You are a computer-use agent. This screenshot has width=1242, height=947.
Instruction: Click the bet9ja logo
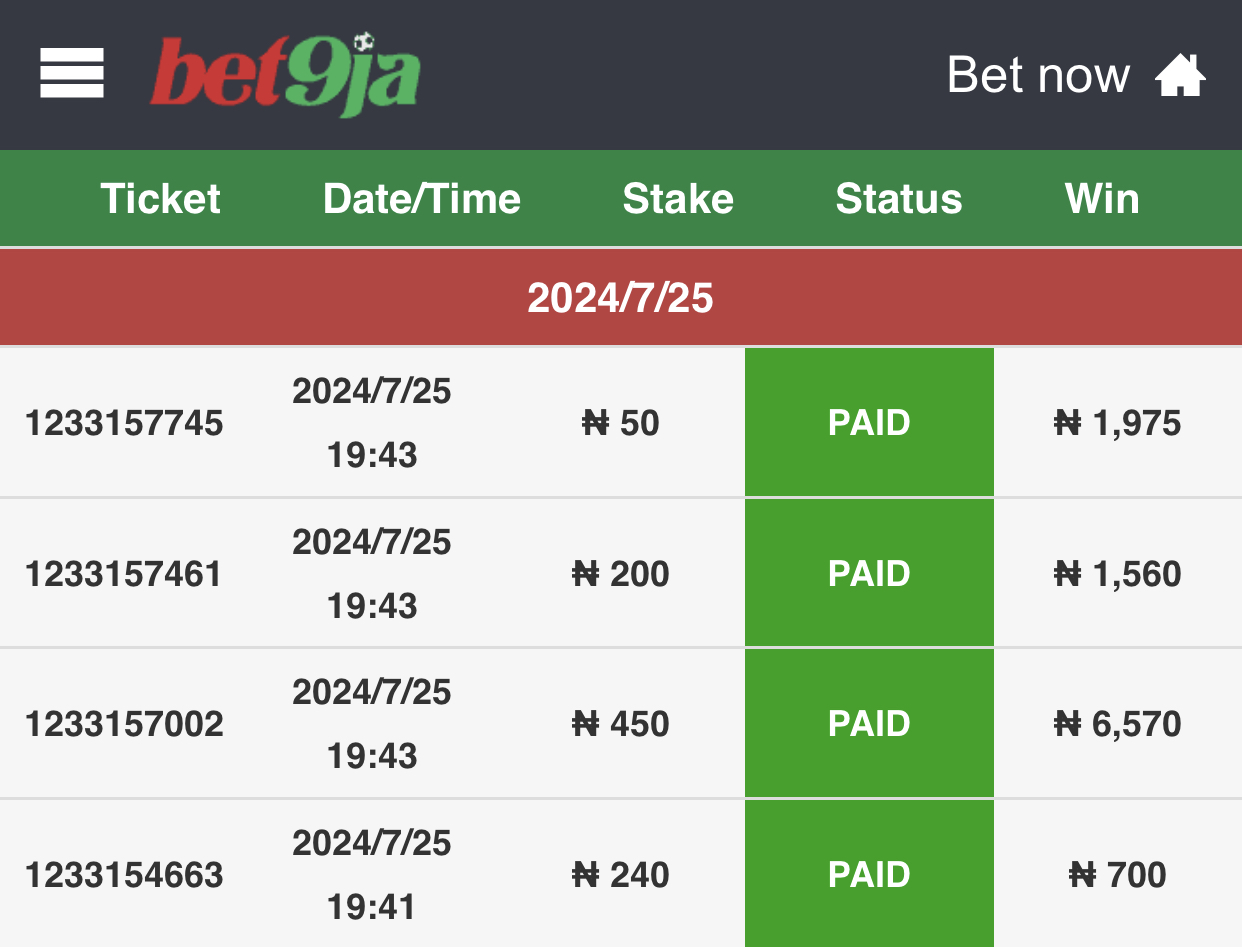(x=284, y=75)
